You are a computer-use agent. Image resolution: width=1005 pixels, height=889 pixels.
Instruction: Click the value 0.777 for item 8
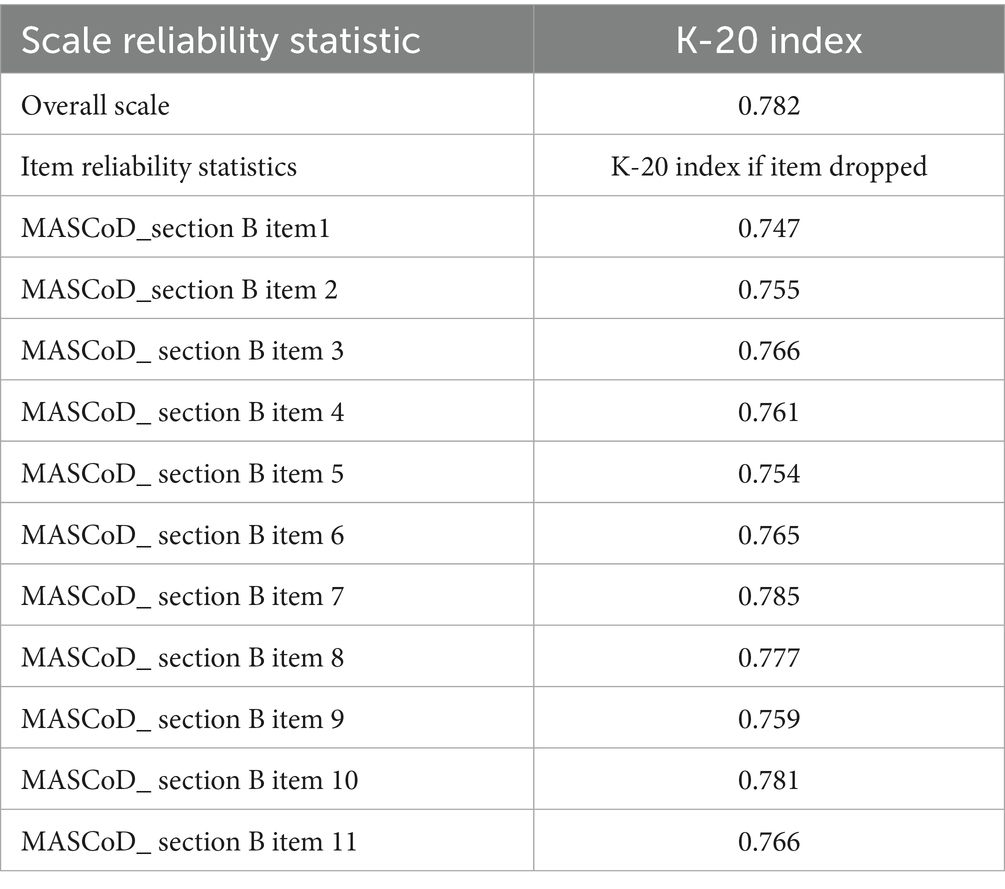tap(769, 658)
